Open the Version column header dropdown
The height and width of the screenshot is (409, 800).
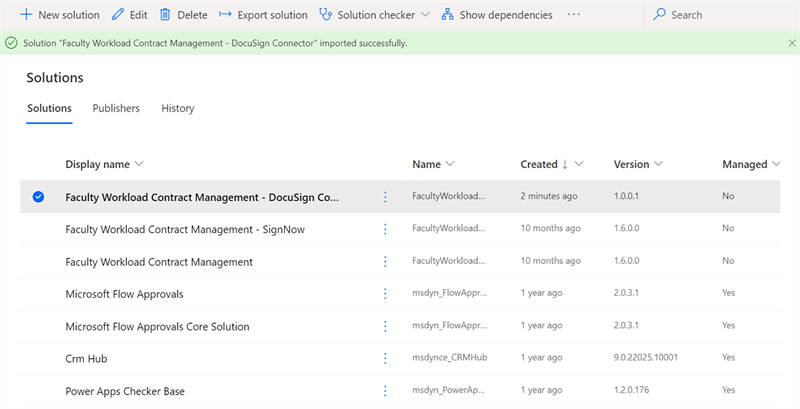tap(659, 164)
